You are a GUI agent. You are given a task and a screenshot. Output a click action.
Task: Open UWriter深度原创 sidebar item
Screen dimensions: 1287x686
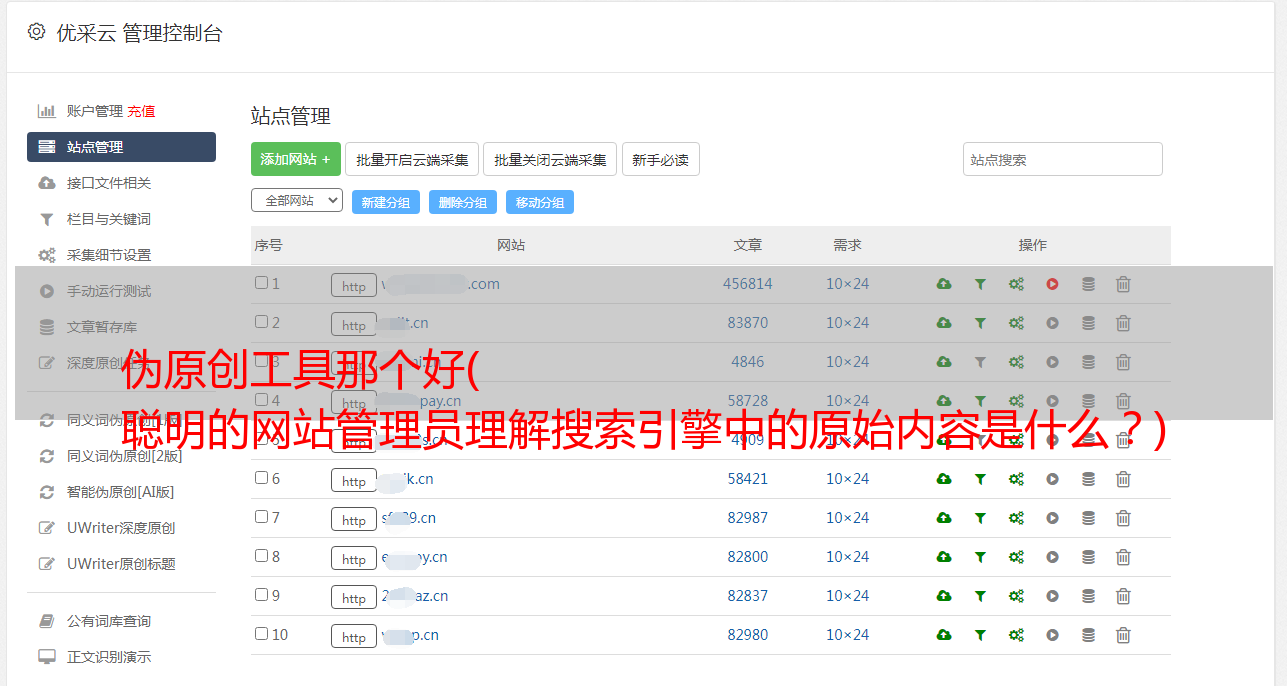[x=121, y=528]
